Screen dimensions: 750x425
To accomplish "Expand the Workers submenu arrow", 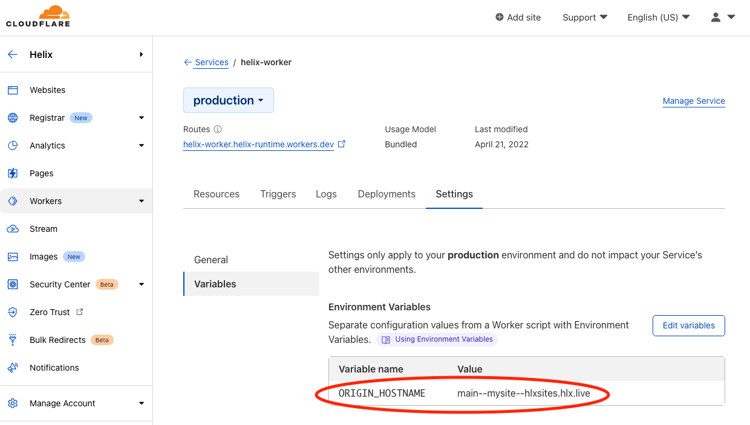I will [142, 201].
